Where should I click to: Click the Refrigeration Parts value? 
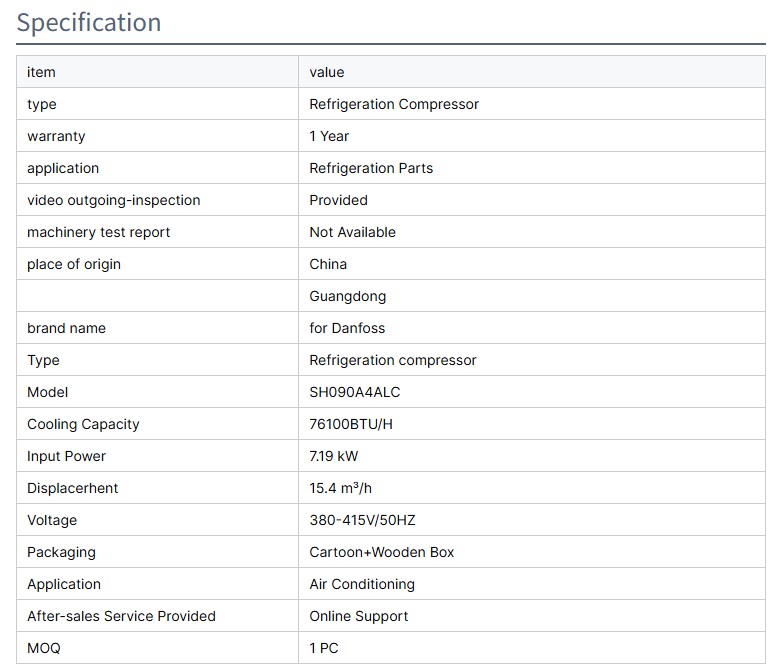click(x=370, y=168)
